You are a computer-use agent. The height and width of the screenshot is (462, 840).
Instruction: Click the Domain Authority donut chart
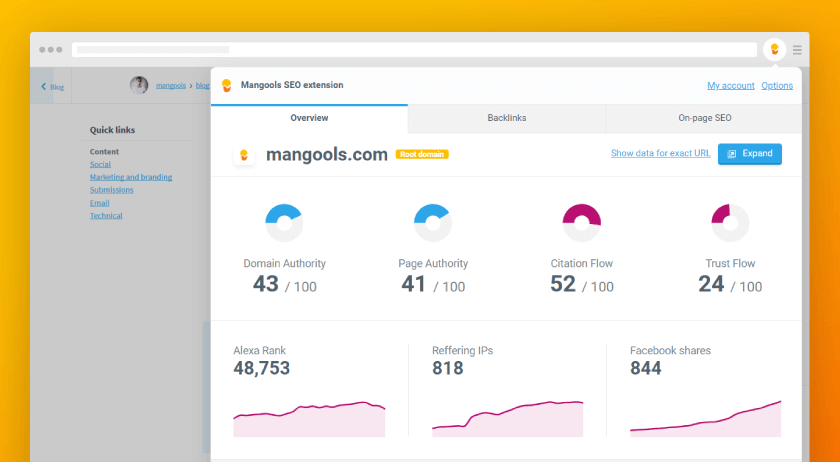pyautogui.click(x=284, y=222)
